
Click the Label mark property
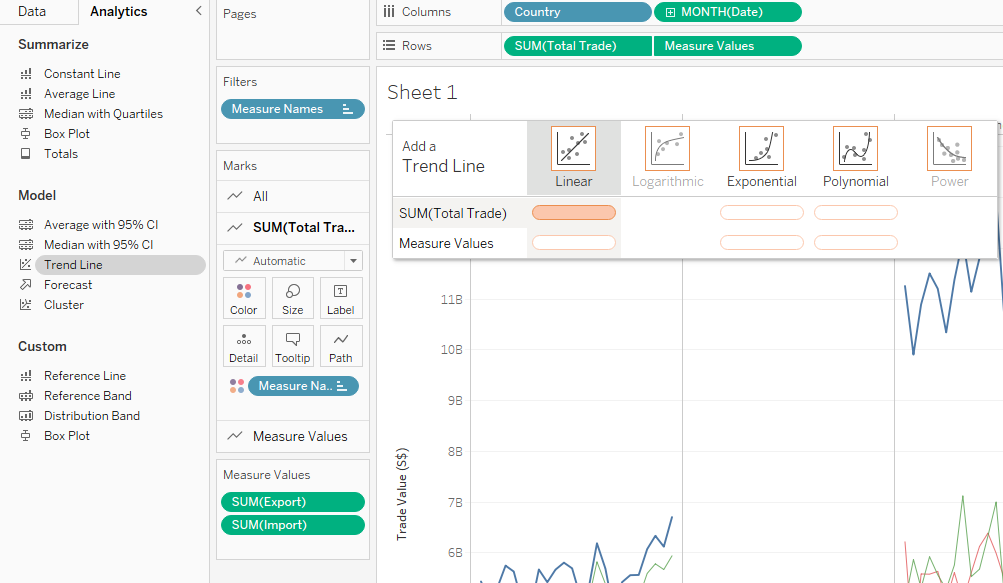pyautogui.click(x=340, y=298)
